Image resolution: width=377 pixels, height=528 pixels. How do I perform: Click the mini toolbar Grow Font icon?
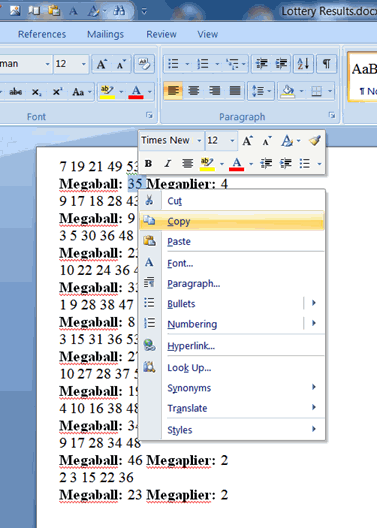tap(247, 140)
